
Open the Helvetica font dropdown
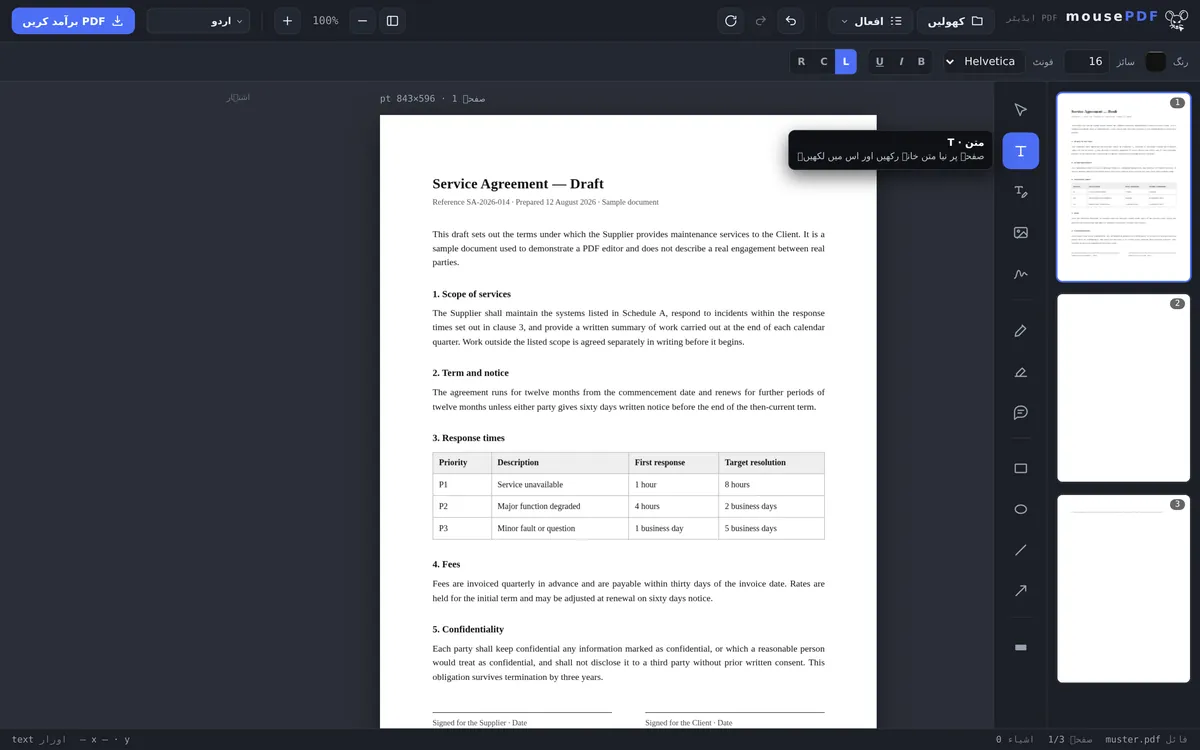pyautogui.click(x=983, y=62)
